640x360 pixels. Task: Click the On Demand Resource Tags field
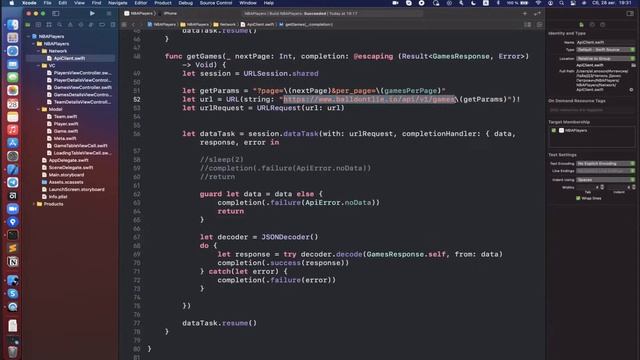click(x=591, y=110)
